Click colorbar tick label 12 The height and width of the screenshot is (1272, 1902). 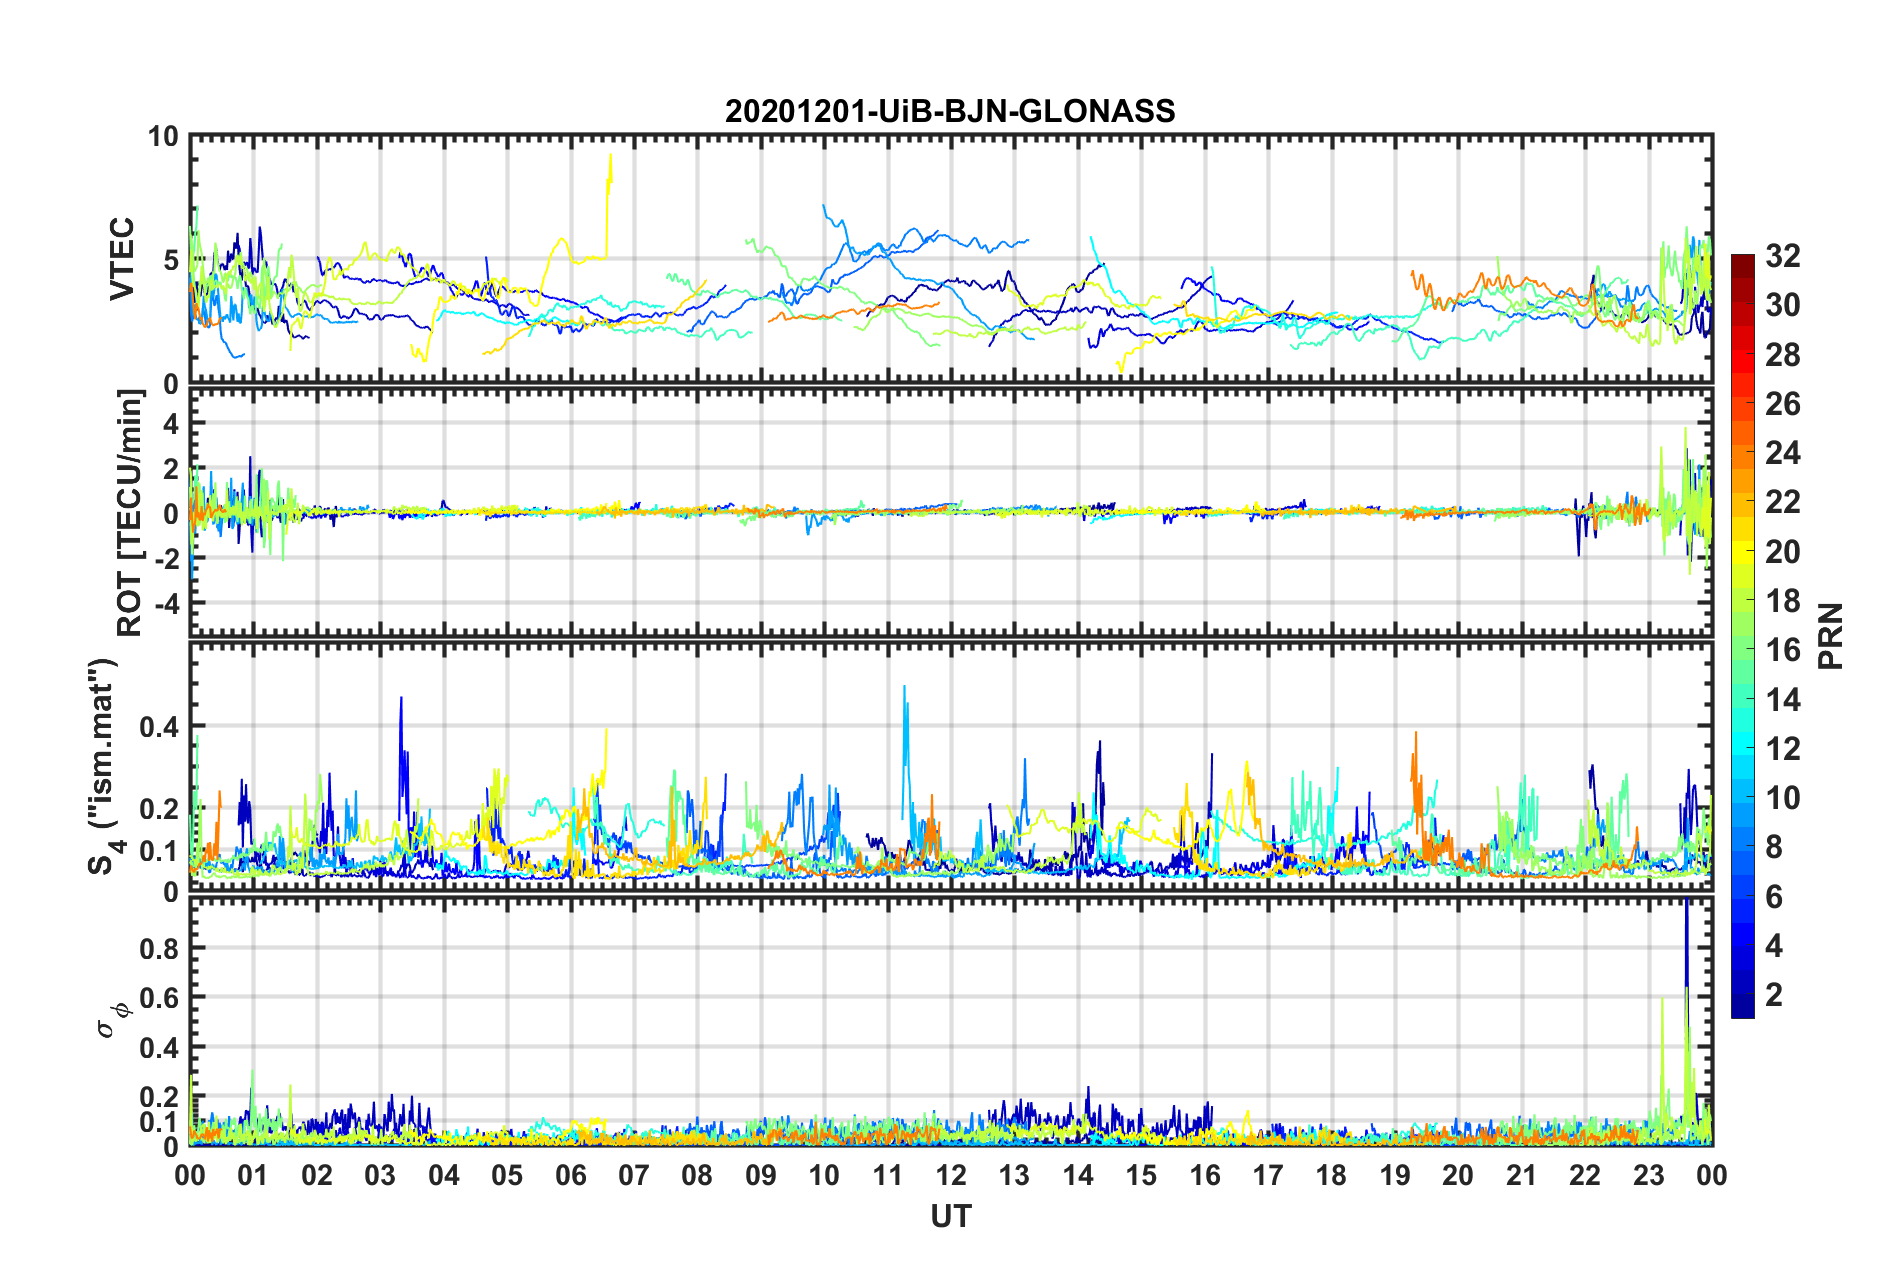point(1783,749)
